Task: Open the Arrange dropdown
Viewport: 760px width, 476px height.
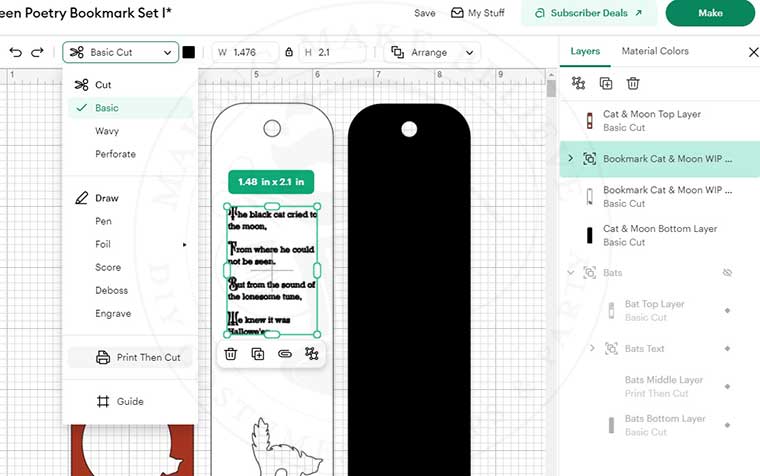Action: (433, 52)
